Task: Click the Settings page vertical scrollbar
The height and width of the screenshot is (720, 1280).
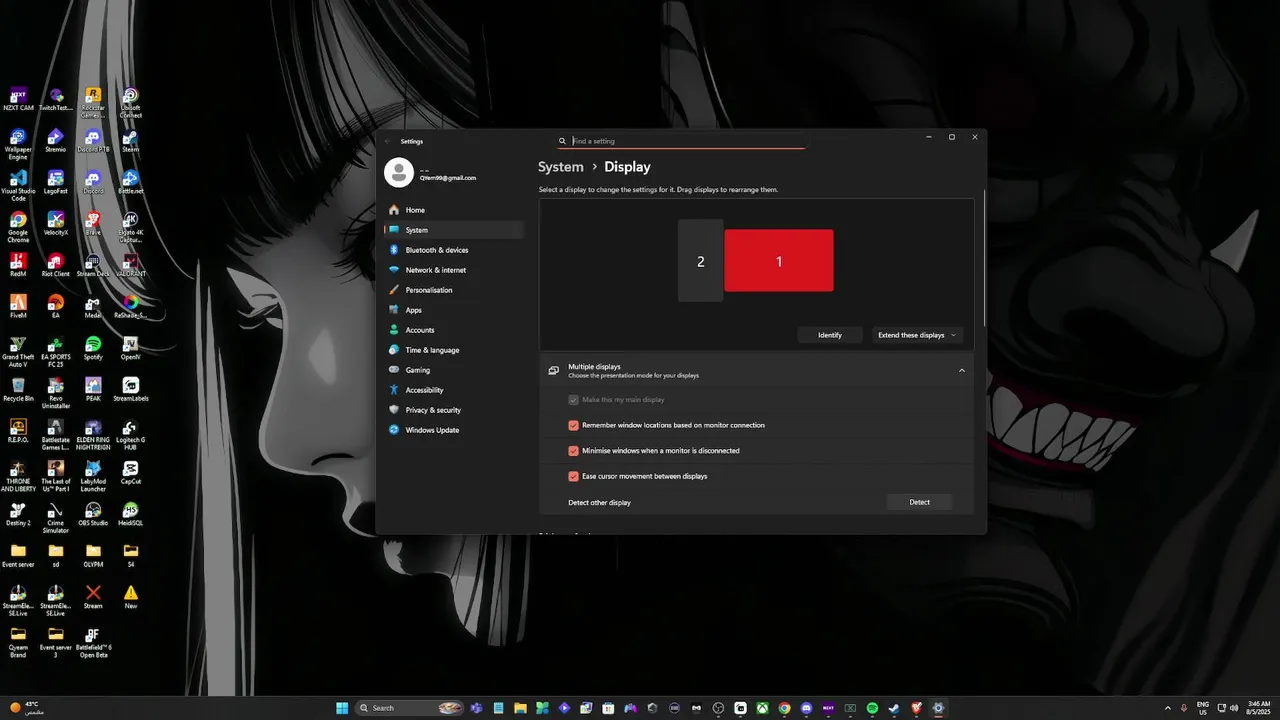Action: tap(984, 258)
